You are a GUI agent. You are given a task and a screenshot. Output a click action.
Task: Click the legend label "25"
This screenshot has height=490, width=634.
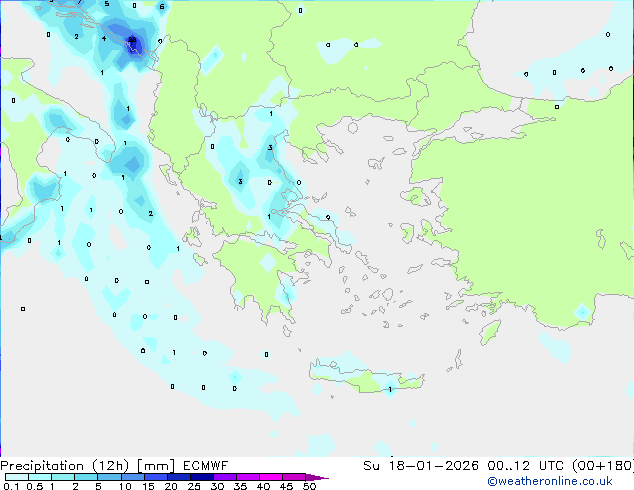(194, 486)
